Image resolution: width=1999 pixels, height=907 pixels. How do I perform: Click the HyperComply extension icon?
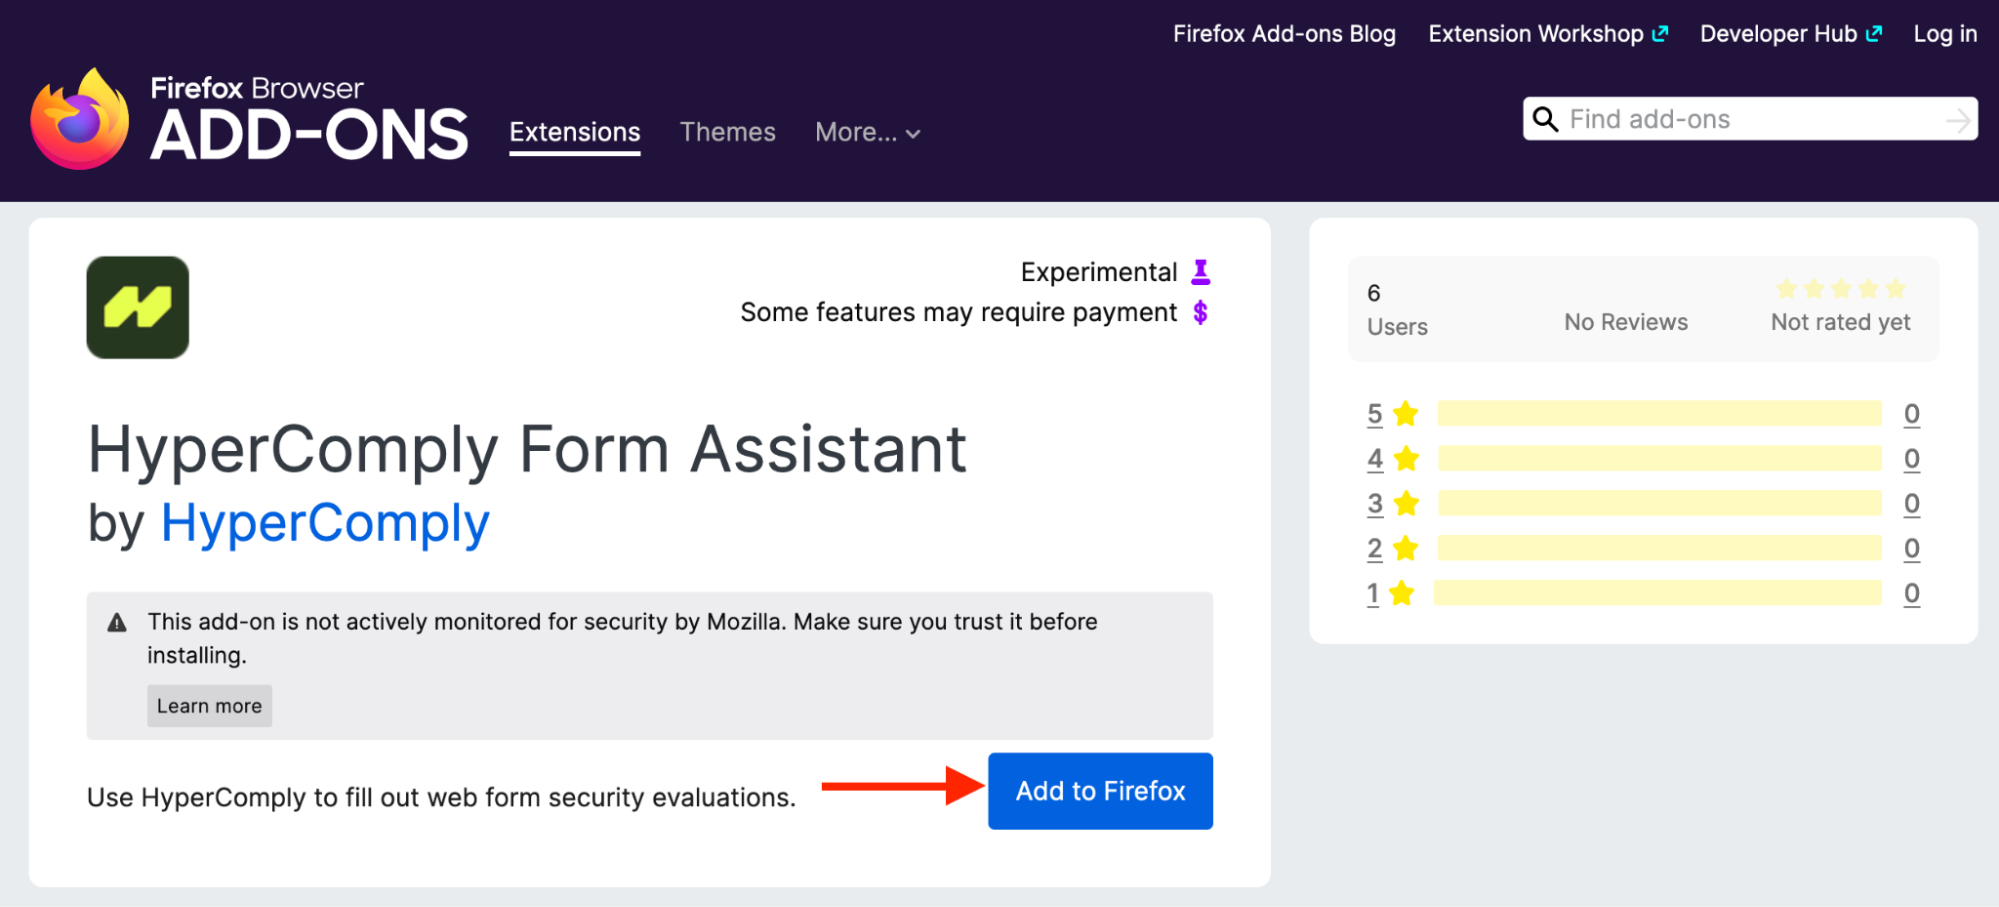[138, 307]
